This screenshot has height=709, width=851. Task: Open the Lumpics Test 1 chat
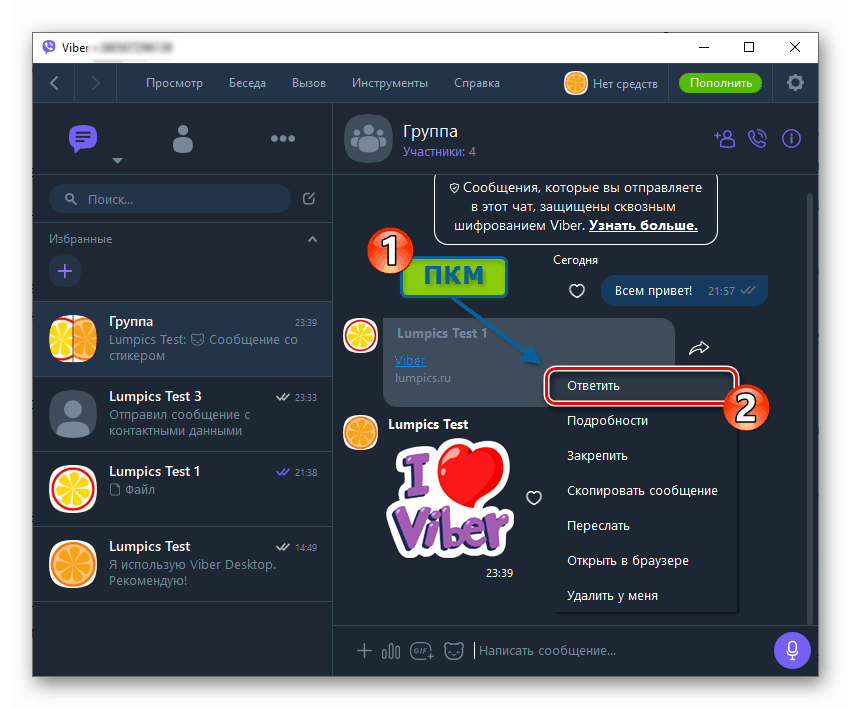(182, 489)
